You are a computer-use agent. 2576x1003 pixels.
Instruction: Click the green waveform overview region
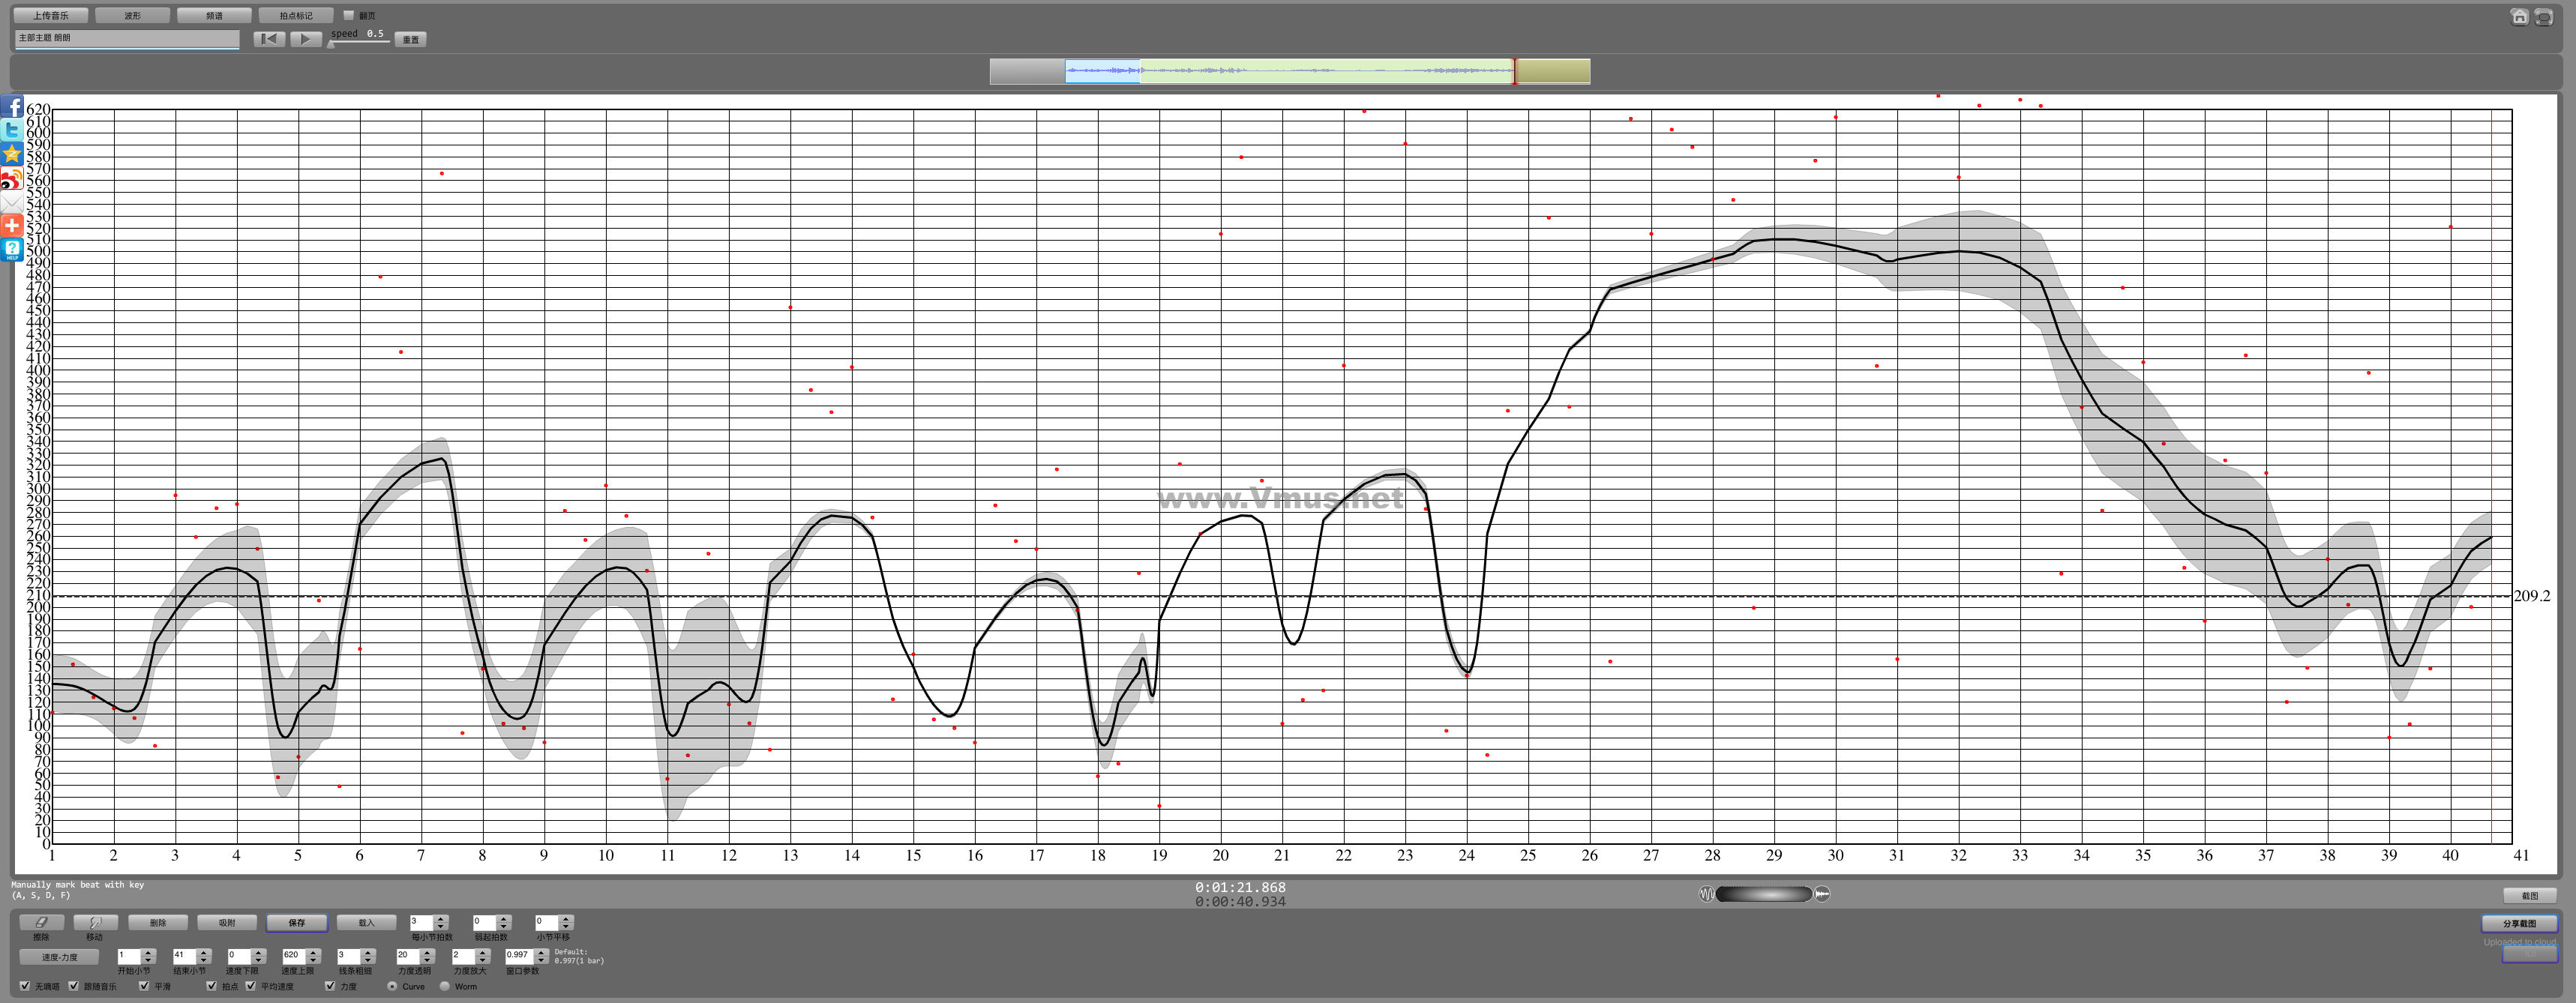coord(1326,71)
